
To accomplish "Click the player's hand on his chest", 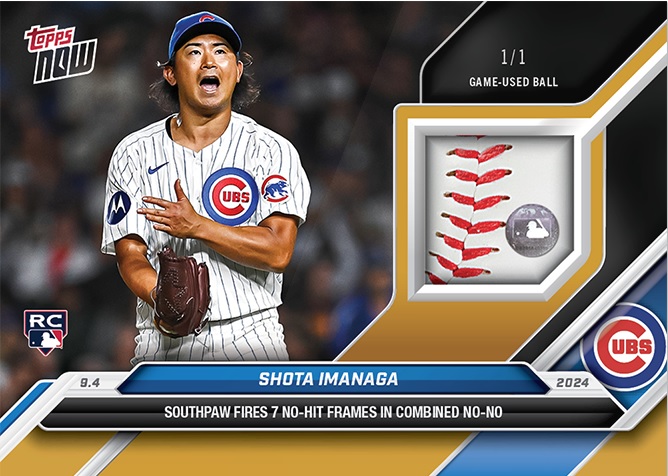I will point(170,211).
